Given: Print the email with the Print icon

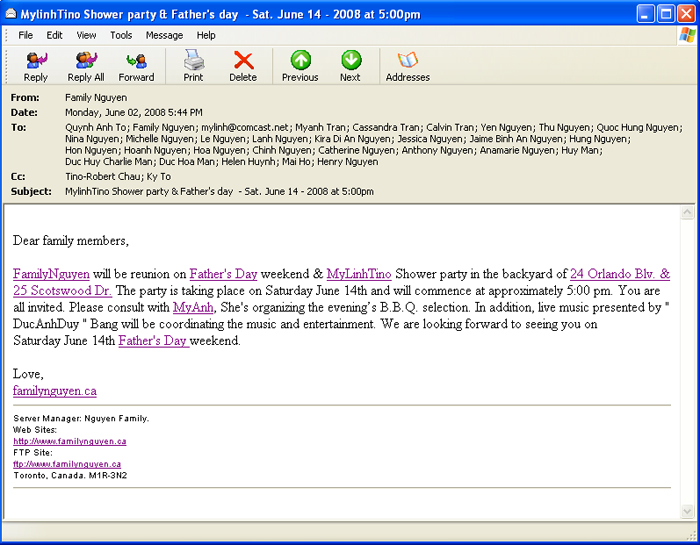Looking at the screenshot, I should 193,66.
